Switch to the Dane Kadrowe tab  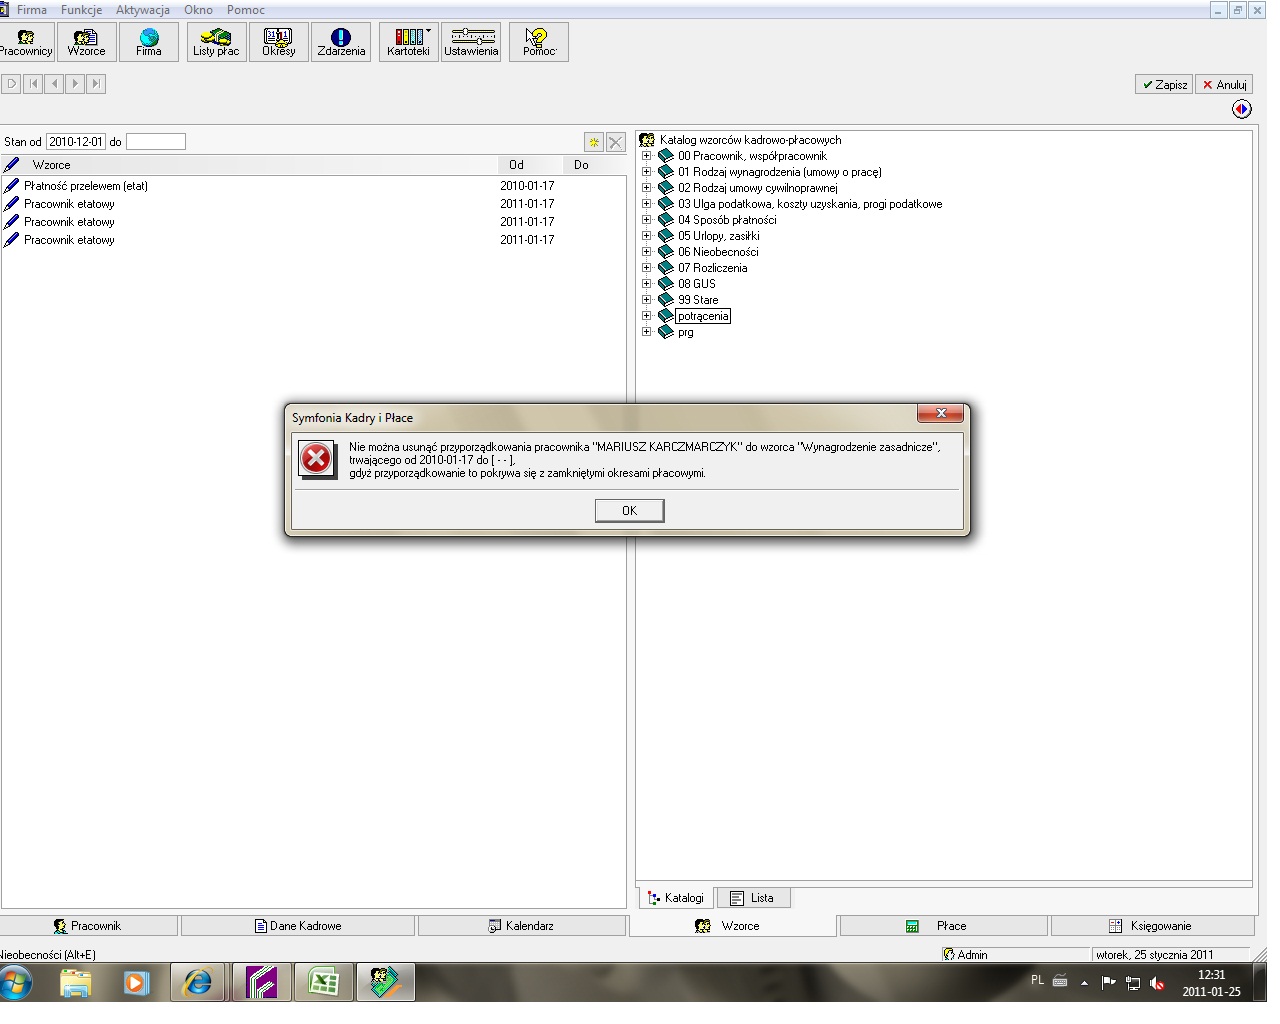(298, 926)
